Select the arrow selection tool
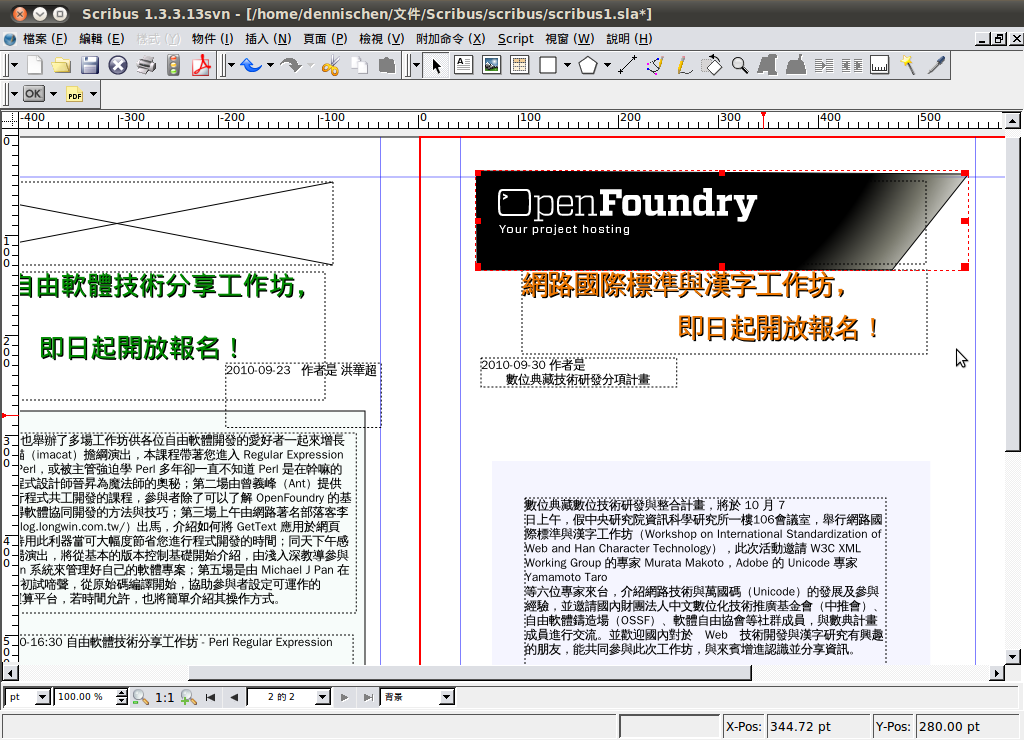Viewport: 1024px width, 740px height. coord(436,65)
